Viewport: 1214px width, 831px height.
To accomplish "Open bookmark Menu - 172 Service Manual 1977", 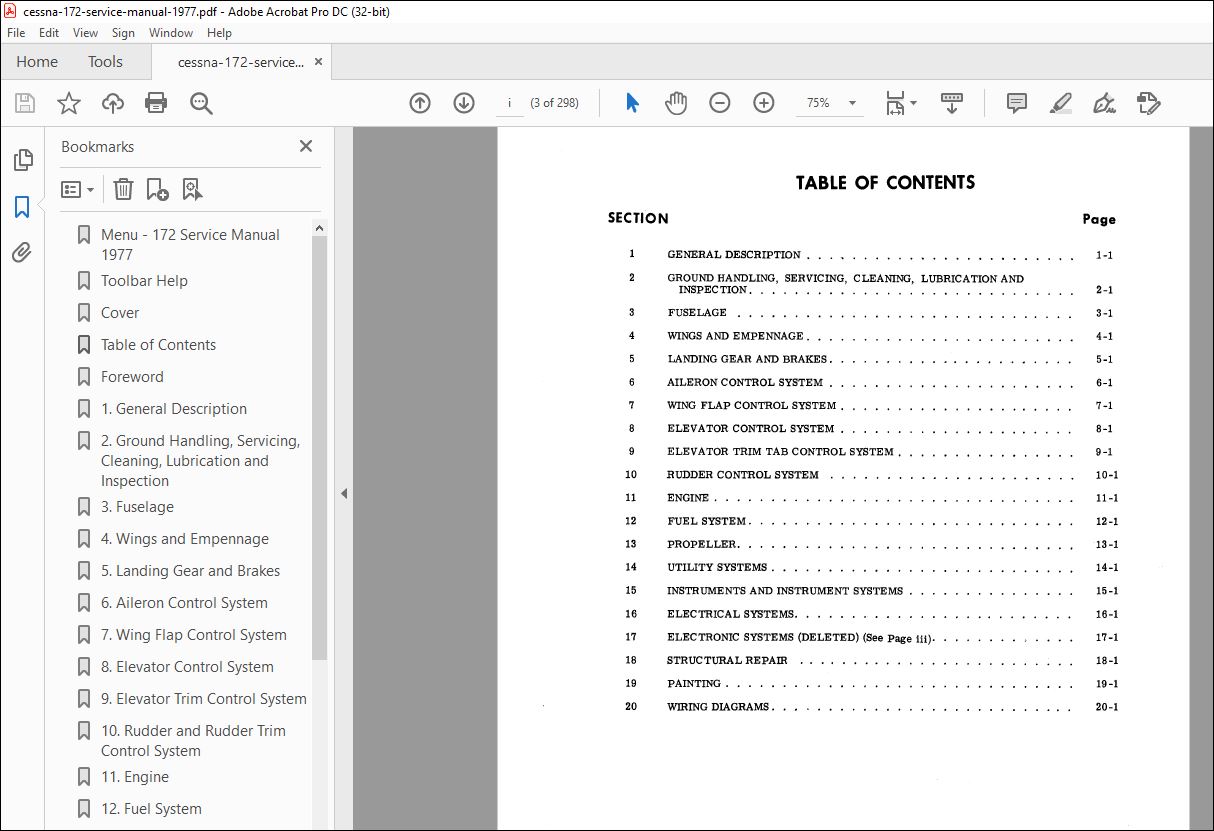I will click(x=190, y=244).
